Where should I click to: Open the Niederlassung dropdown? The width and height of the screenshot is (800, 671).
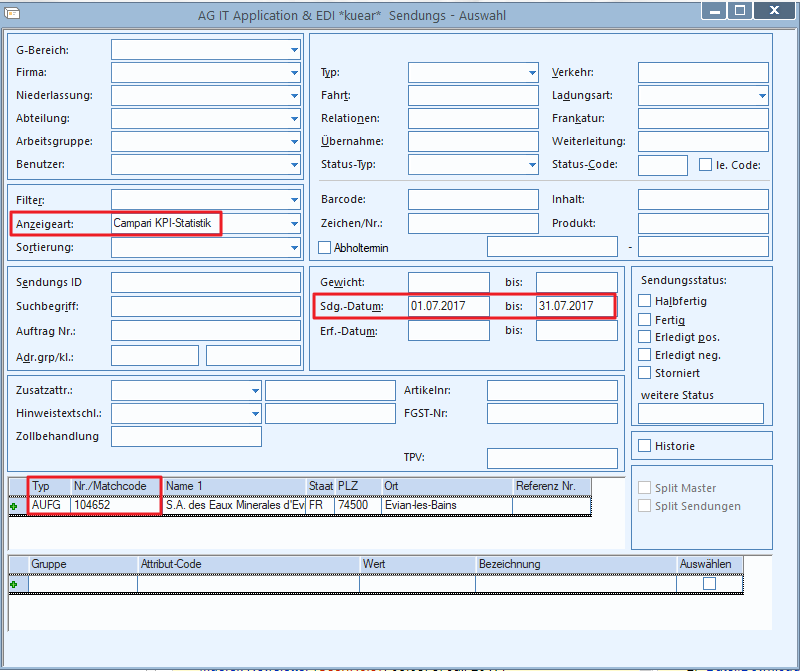pos(294,95)
